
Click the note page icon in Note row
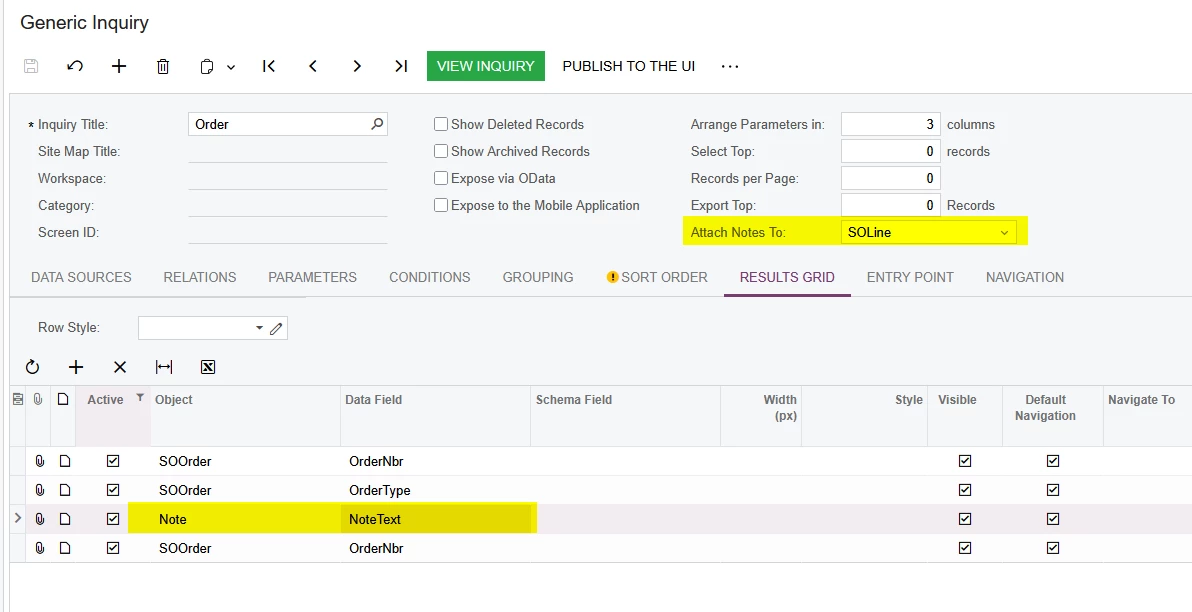click(65, 519)
